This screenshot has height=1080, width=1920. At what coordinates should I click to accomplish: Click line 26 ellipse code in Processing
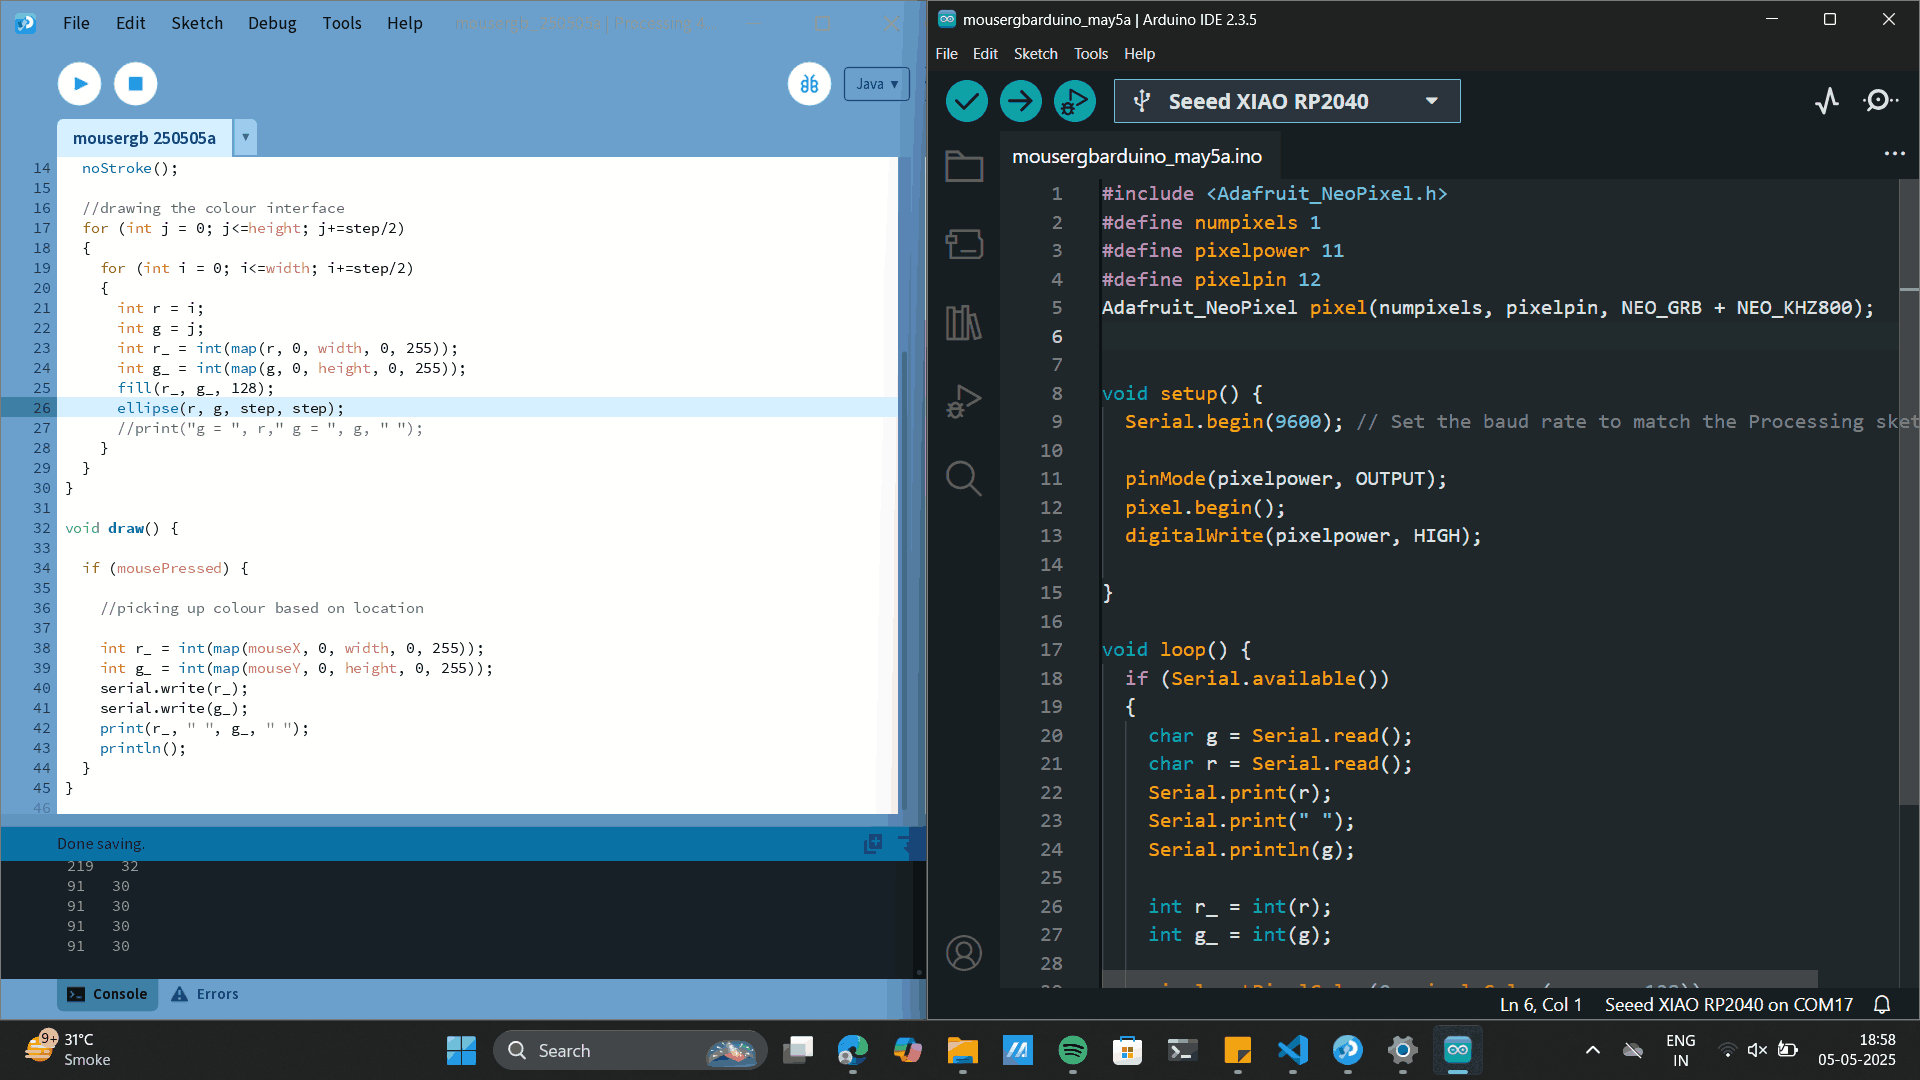point(230,408)
